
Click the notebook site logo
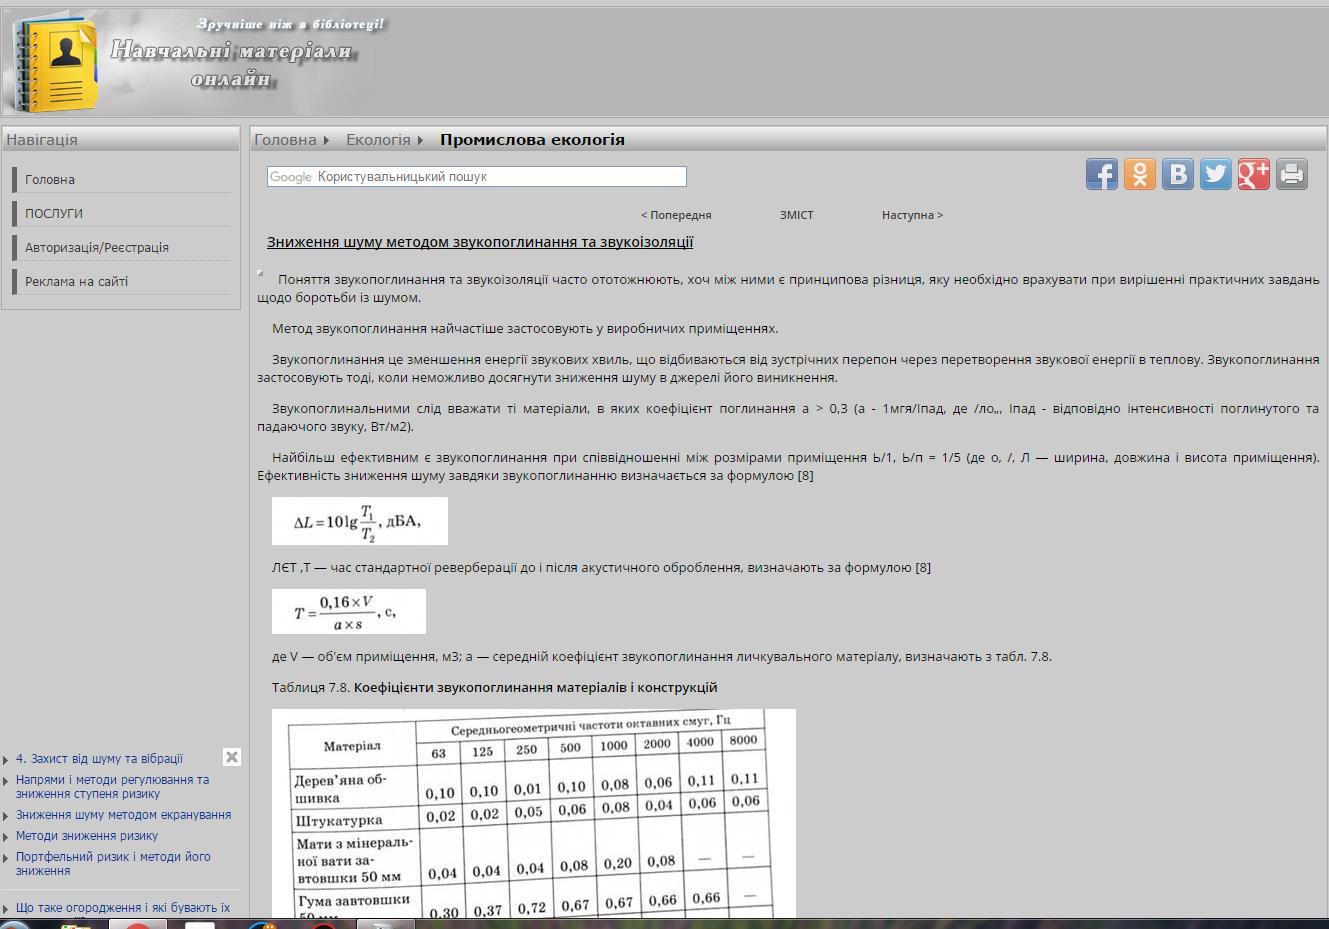click(x=55, y=65)
